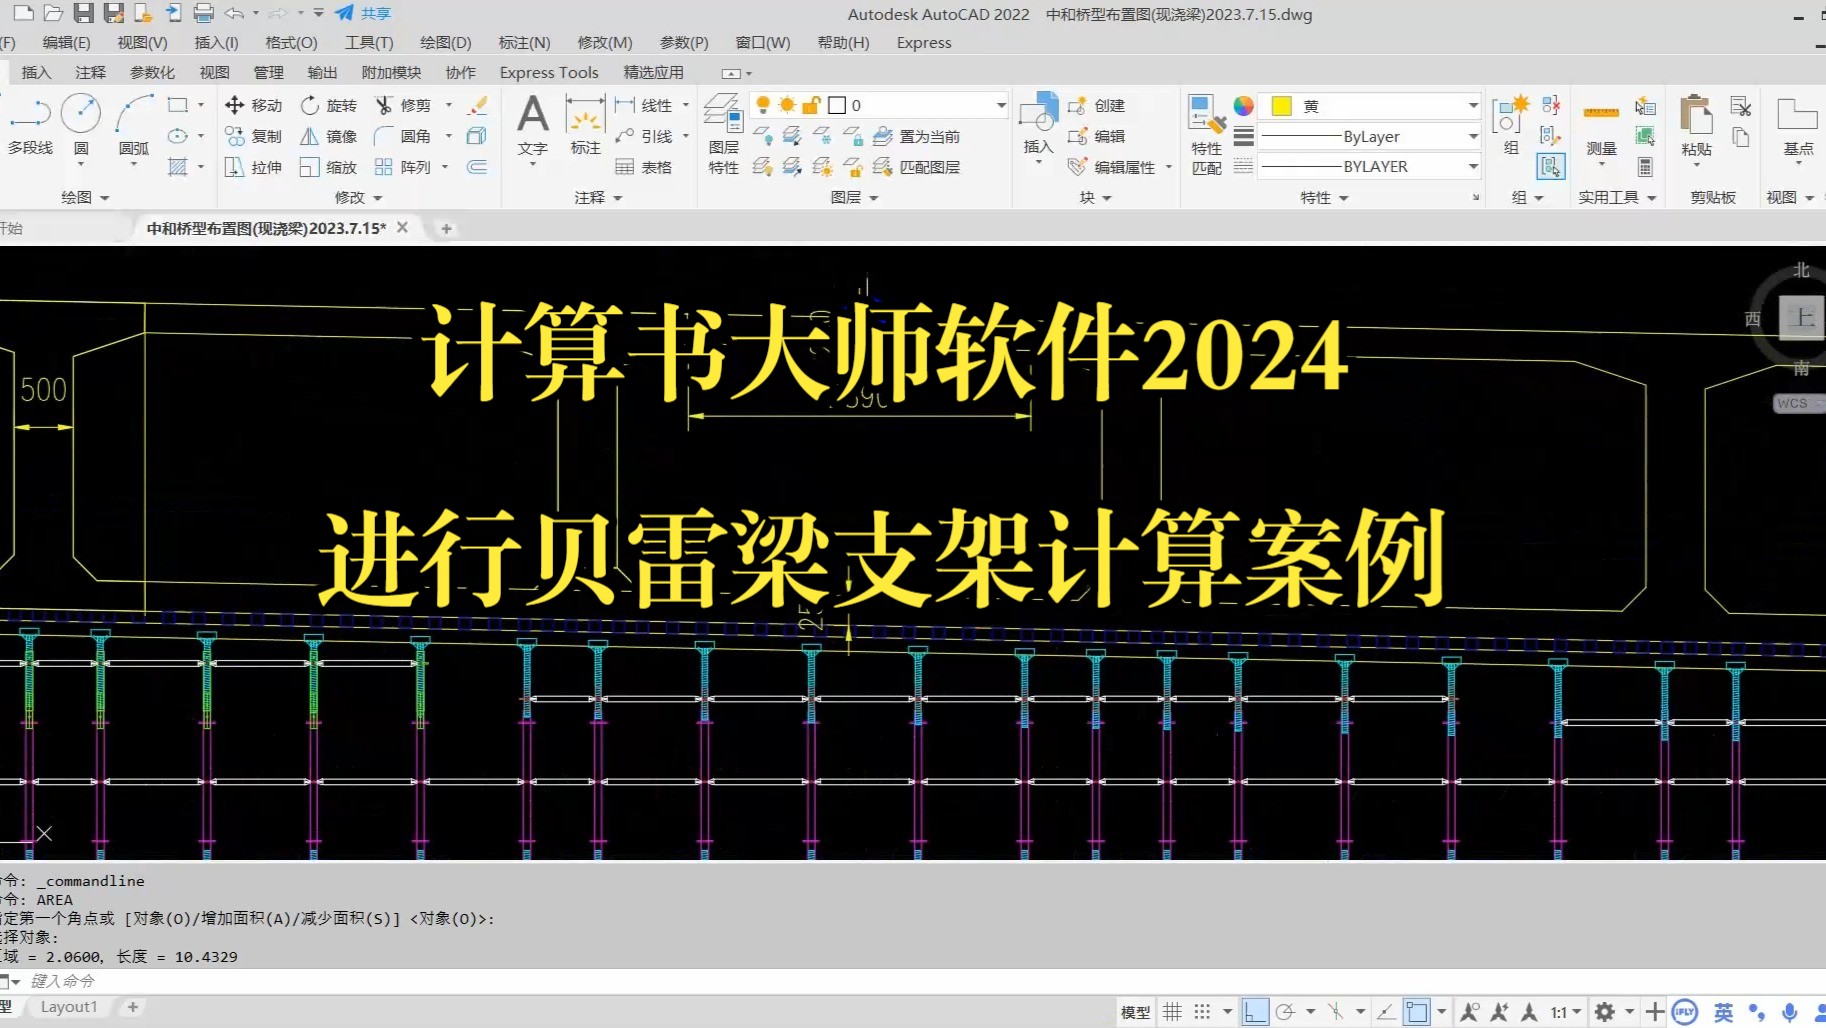Click the 标注 dimension tool
This screenshot has width=1826, height=1028.
tap(585, 125)
